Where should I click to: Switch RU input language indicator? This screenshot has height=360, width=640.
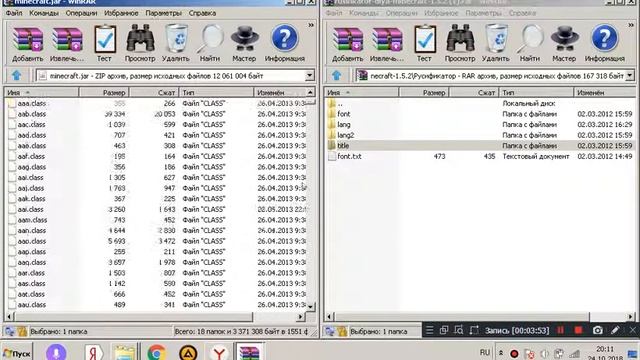pos(484,353)
